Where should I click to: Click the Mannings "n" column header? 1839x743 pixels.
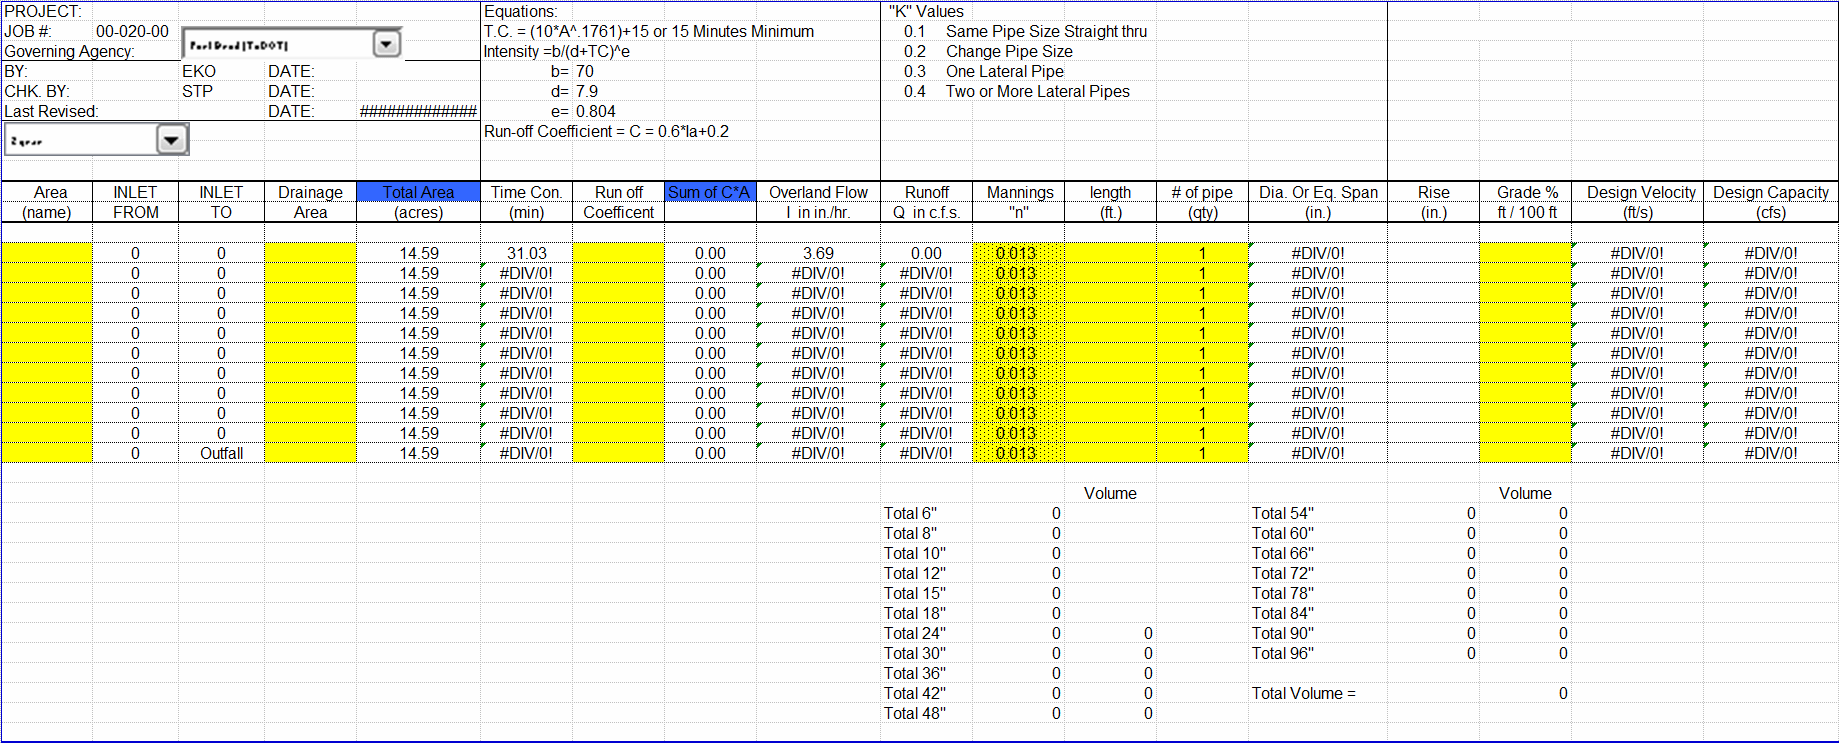(x=1019, y=192)
